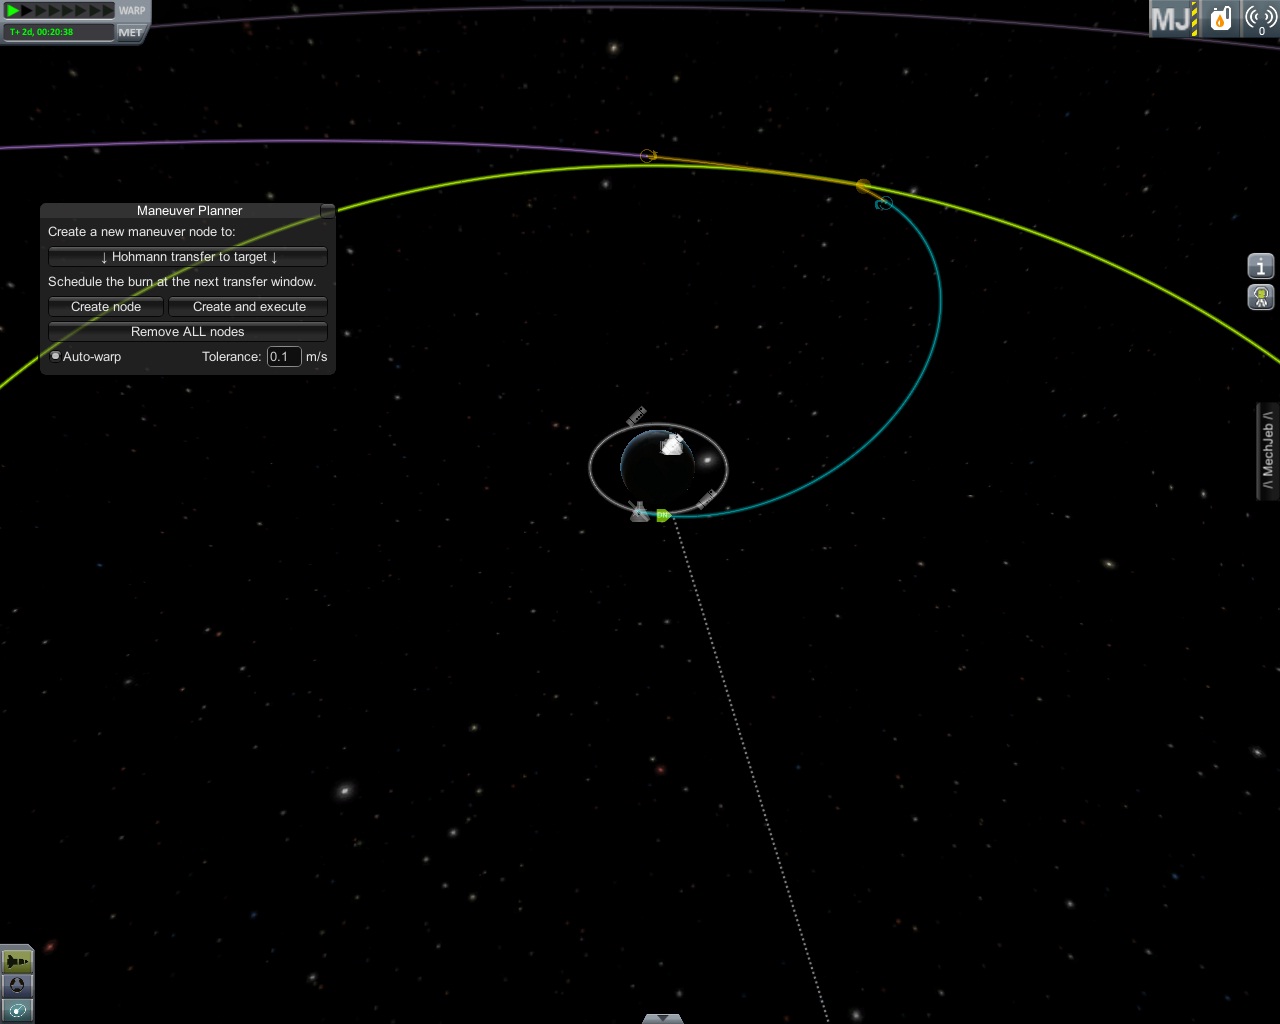This screenshot has width=1280, height=1024.
Task: Open the Kerbal crew astronaut icon
Action: [1261, 297]
